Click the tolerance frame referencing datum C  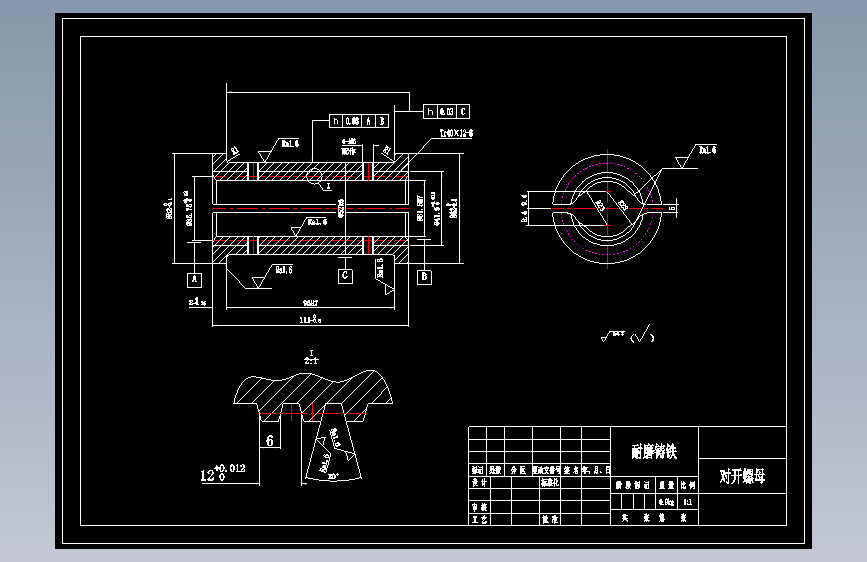click(447, 112)
